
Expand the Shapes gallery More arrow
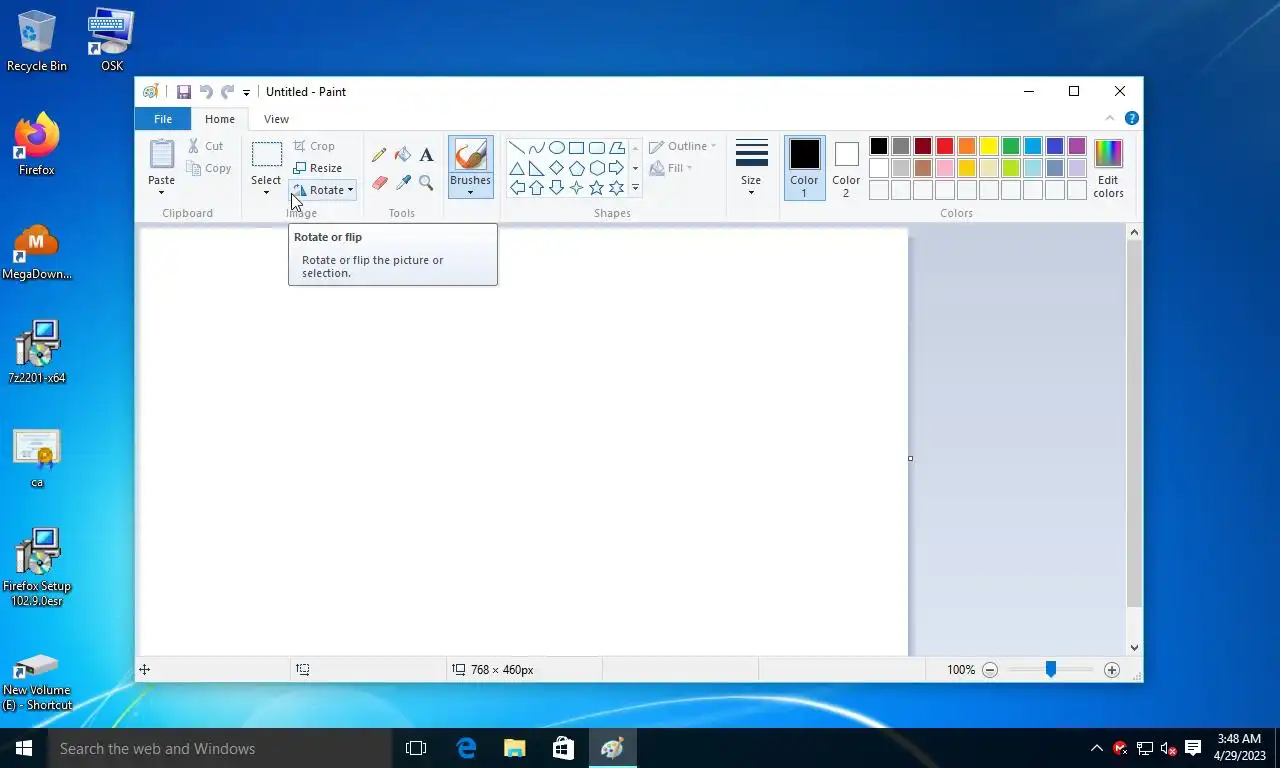(x=635, y=188)
